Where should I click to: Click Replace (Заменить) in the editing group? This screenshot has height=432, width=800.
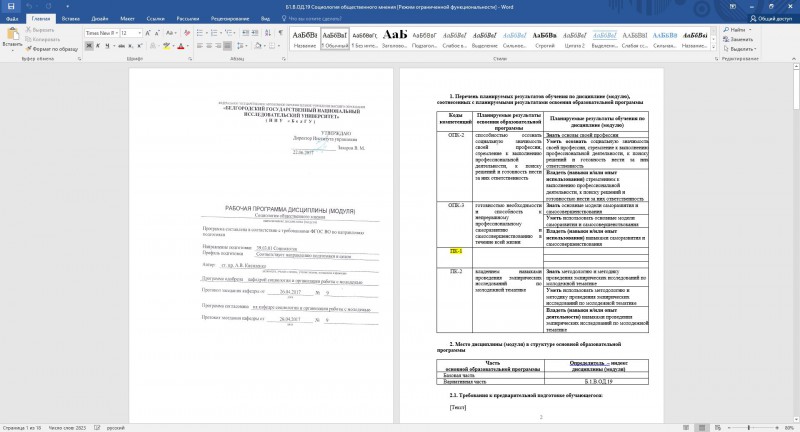pos(738,39)
